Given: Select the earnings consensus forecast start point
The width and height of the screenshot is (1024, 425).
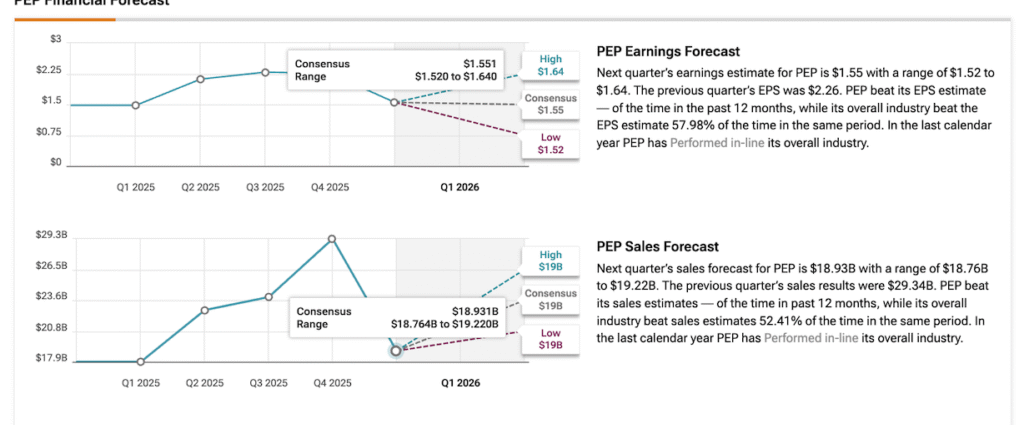Looking at the screenshot, I should click(395, 102).
